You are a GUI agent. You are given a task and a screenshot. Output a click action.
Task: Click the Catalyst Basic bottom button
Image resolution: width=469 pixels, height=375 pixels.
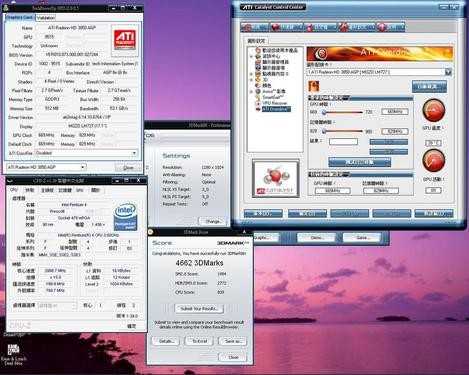click(x=263, y=213)
